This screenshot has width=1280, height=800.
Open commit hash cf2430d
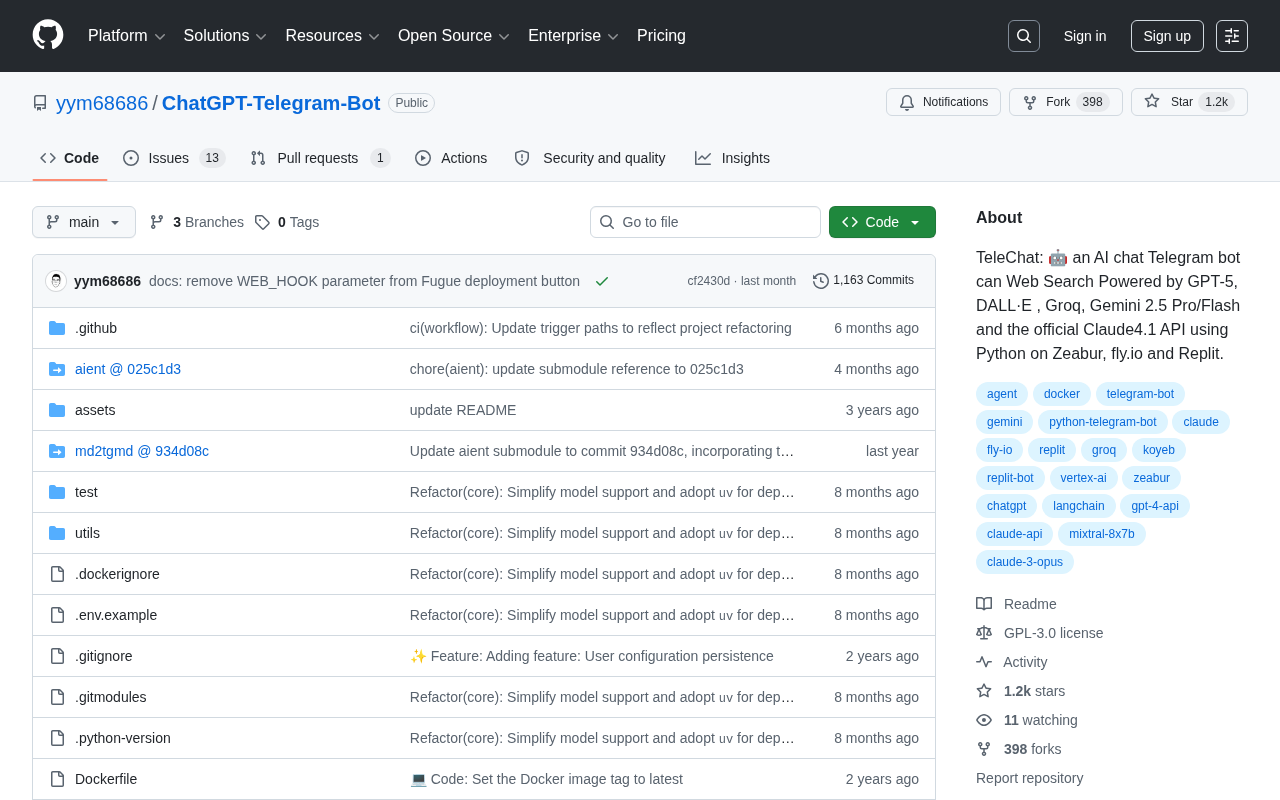coord(708,281)
